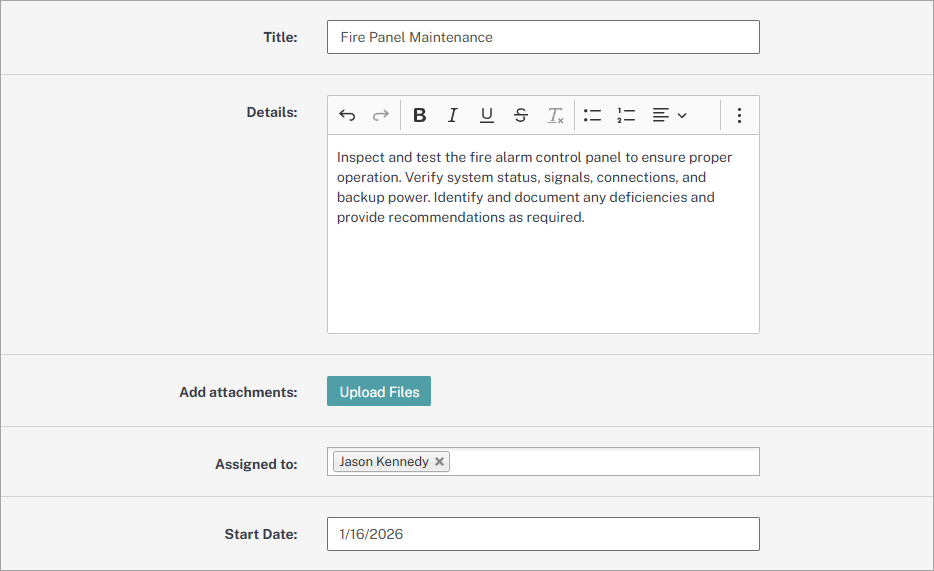Screen dimensions: 934x571
Task: Remove Jason Kennedy from assignees
Action: coord(439,461)
